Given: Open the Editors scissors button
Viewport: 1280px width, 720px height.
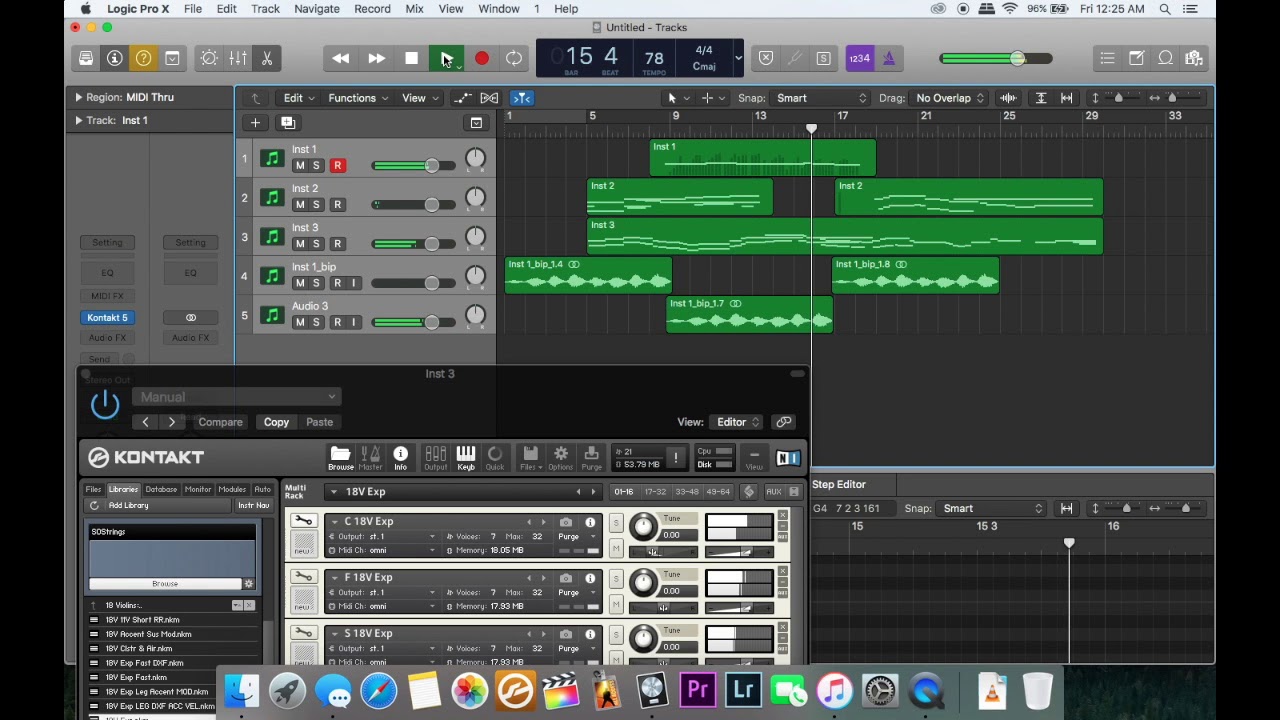Looking at the screenshot, I should point(267,58).
